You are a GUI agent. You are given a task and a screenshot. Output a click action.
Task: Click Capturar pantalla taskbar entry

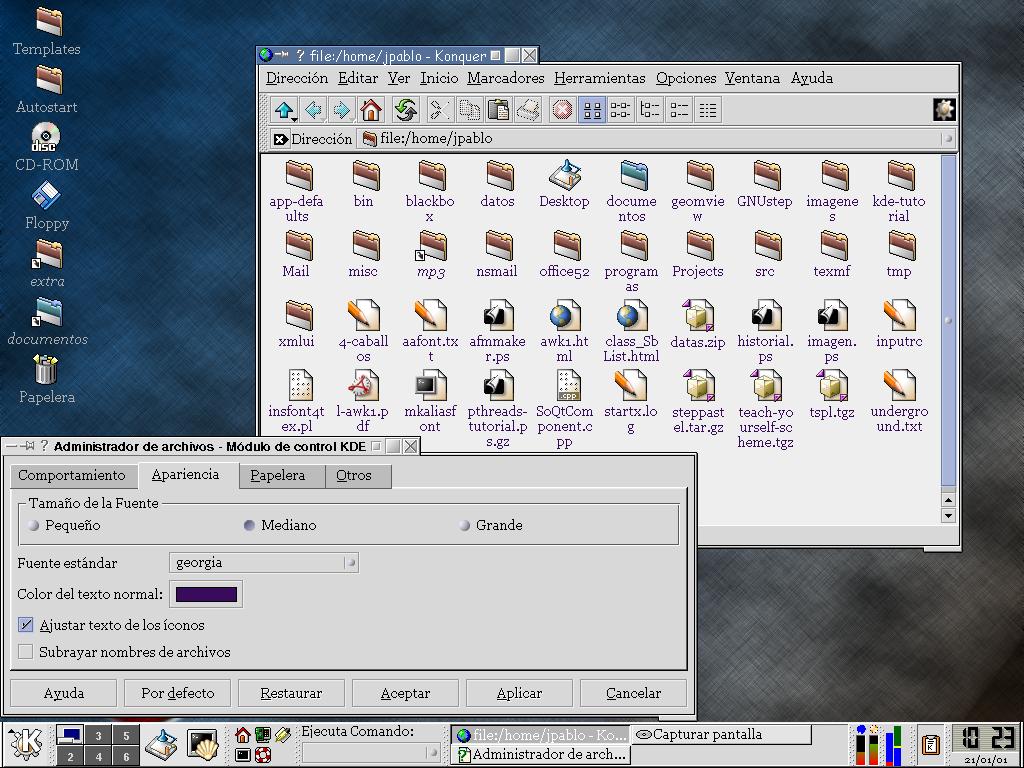pyautogui.click(x=722, y=735)
